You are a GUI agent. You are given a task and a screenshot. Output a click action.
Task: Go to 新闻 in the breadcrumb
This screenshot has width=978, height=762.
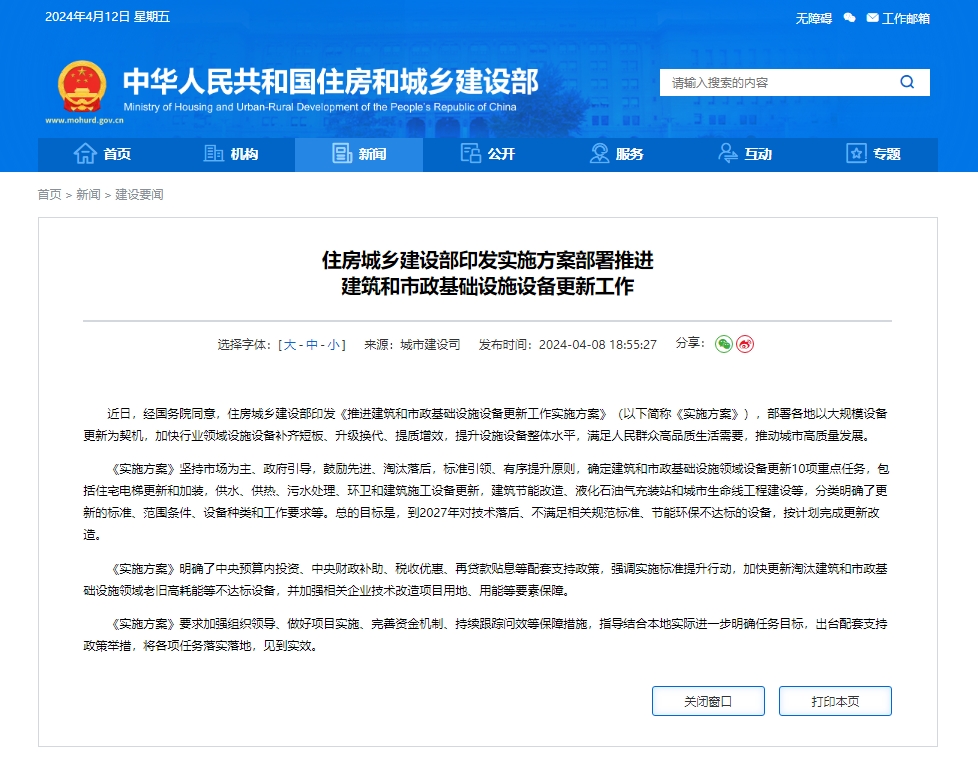pyautogui.click(x=88, y=195)
